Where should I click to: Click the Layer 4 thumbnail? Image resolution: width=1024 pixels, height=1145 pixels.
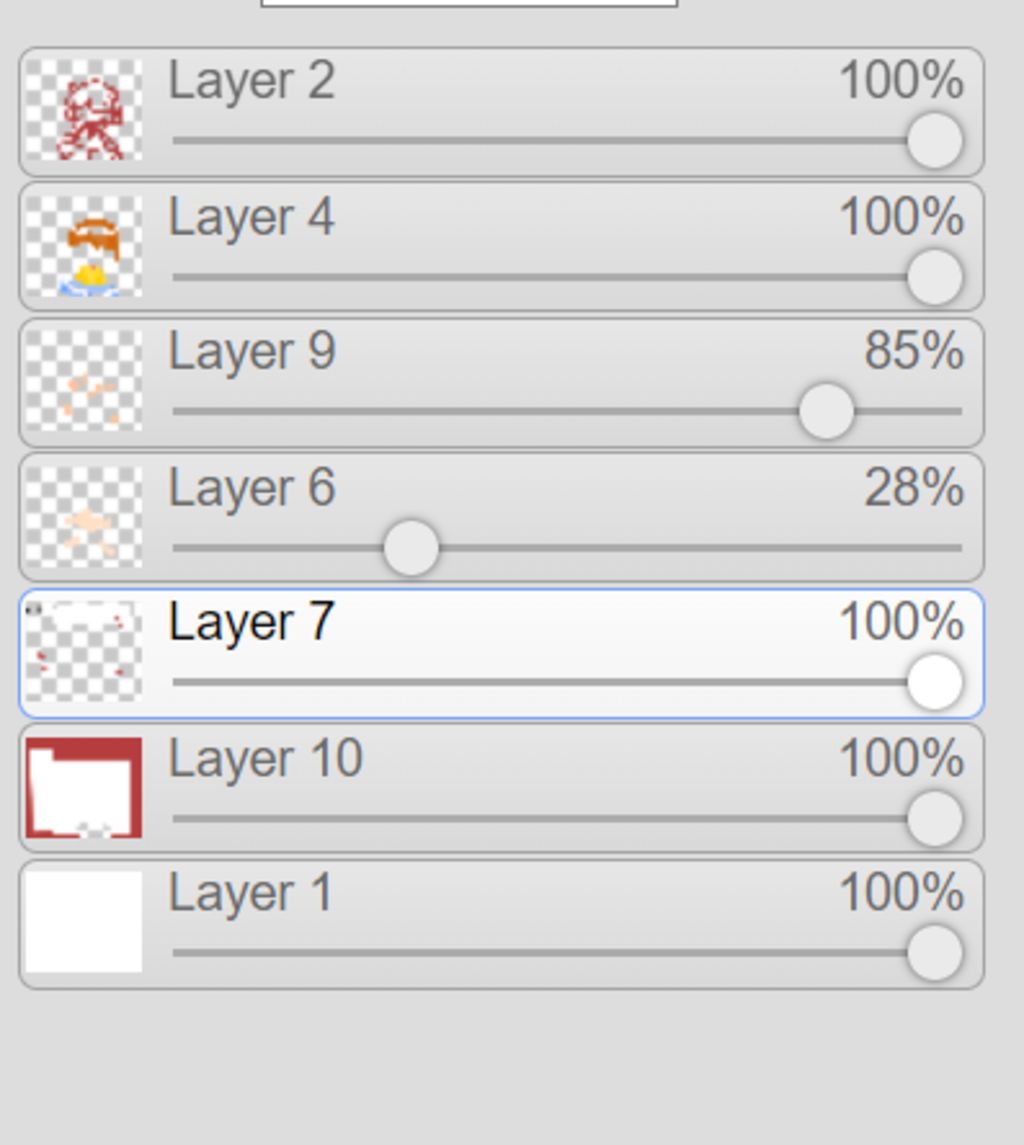(x=83, y=246)
